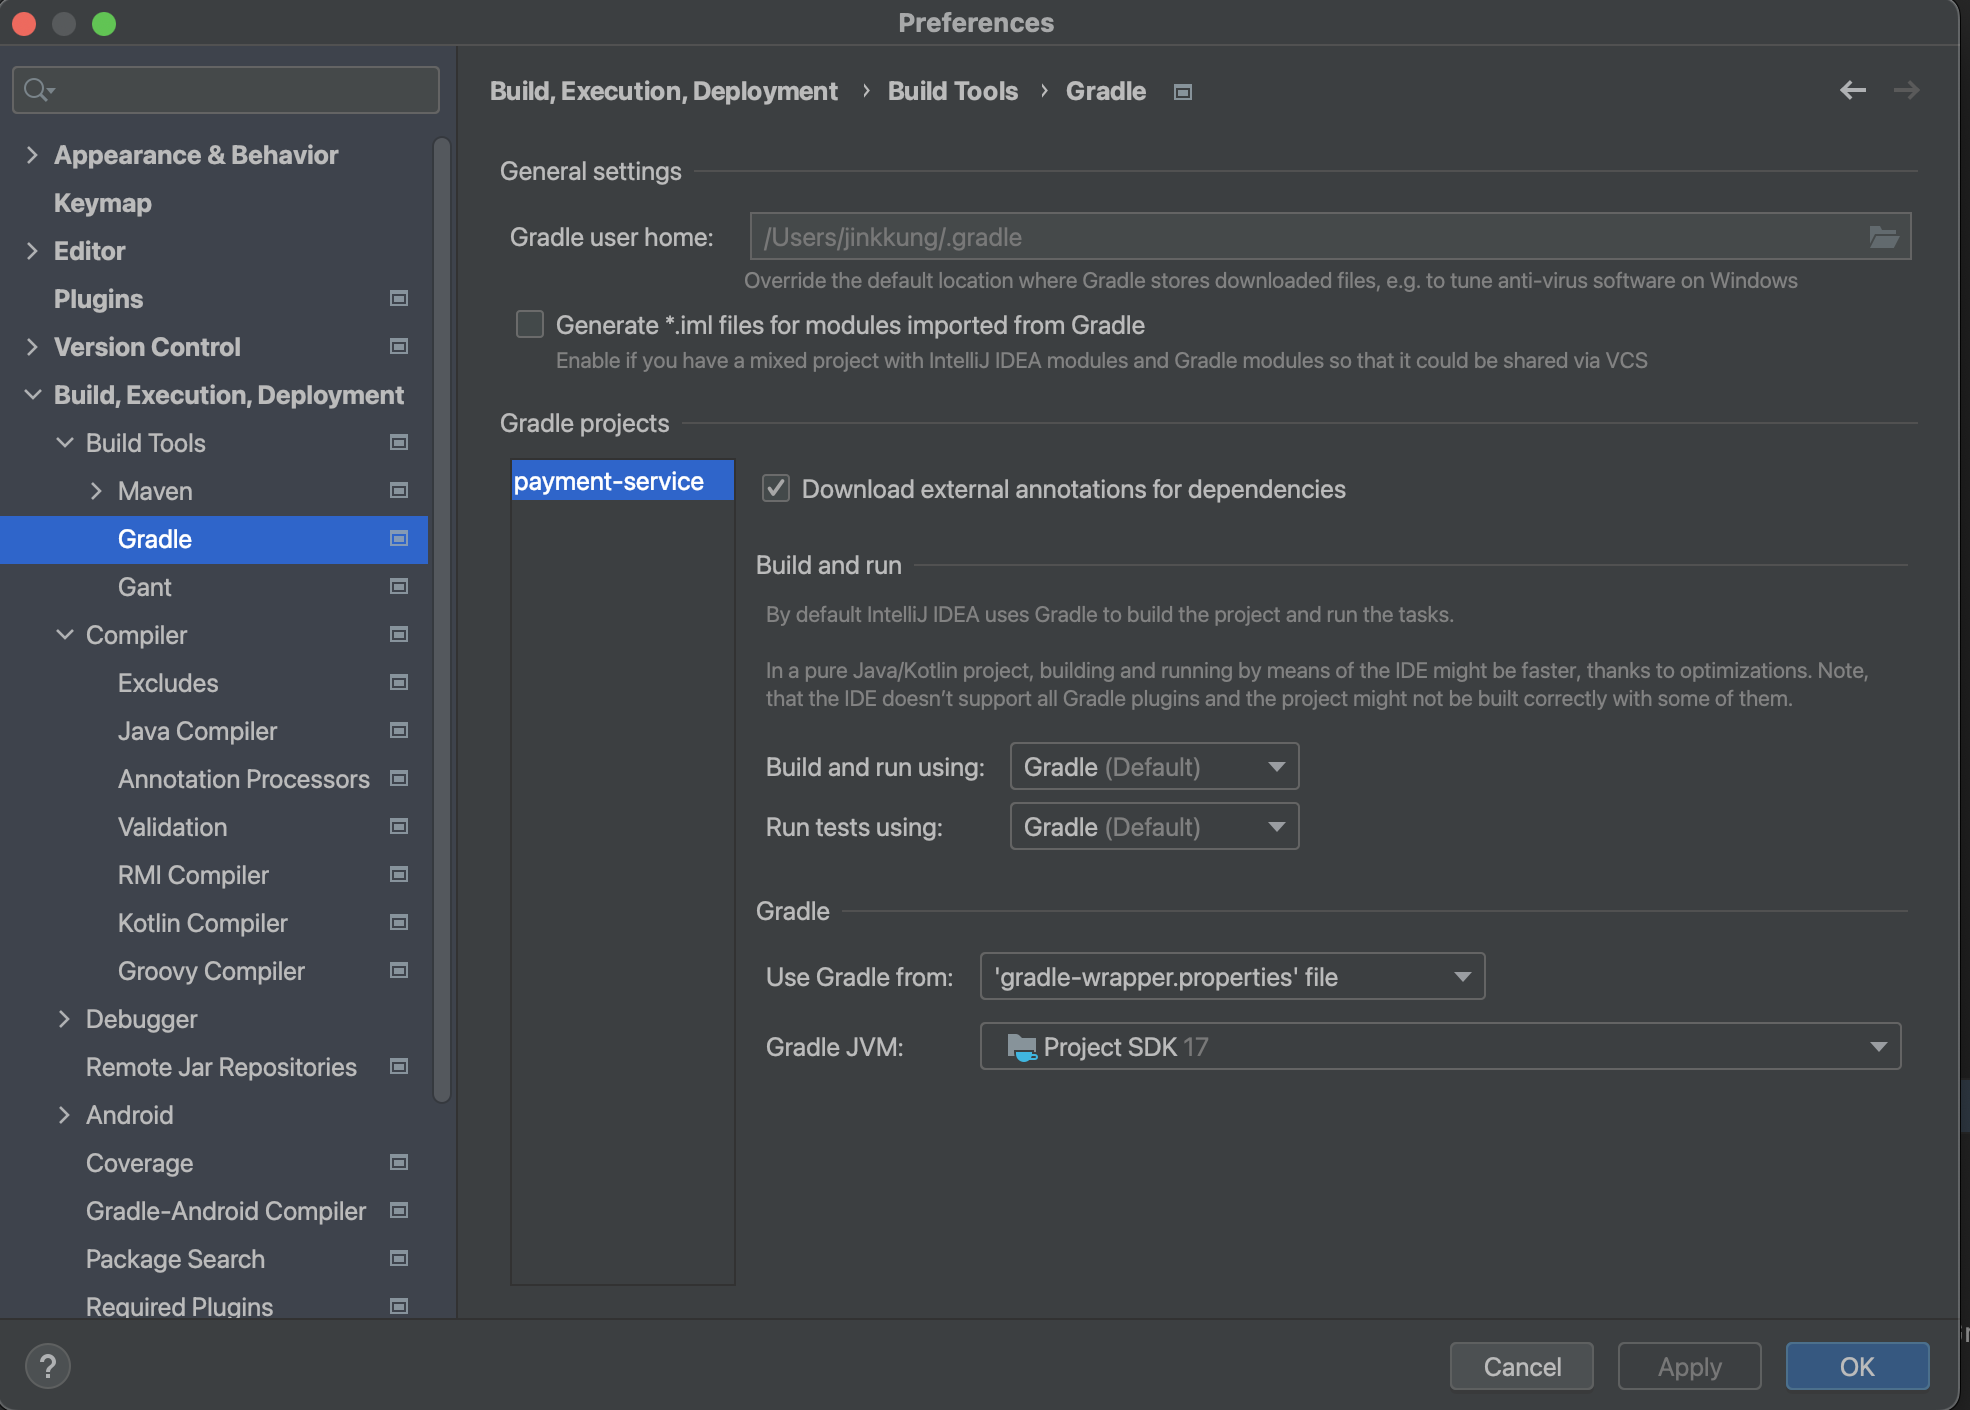Click the project settings icon beside the Gradle breadcrumb
This screenshot has width=1970, height=1410.
pos(1183,92)
